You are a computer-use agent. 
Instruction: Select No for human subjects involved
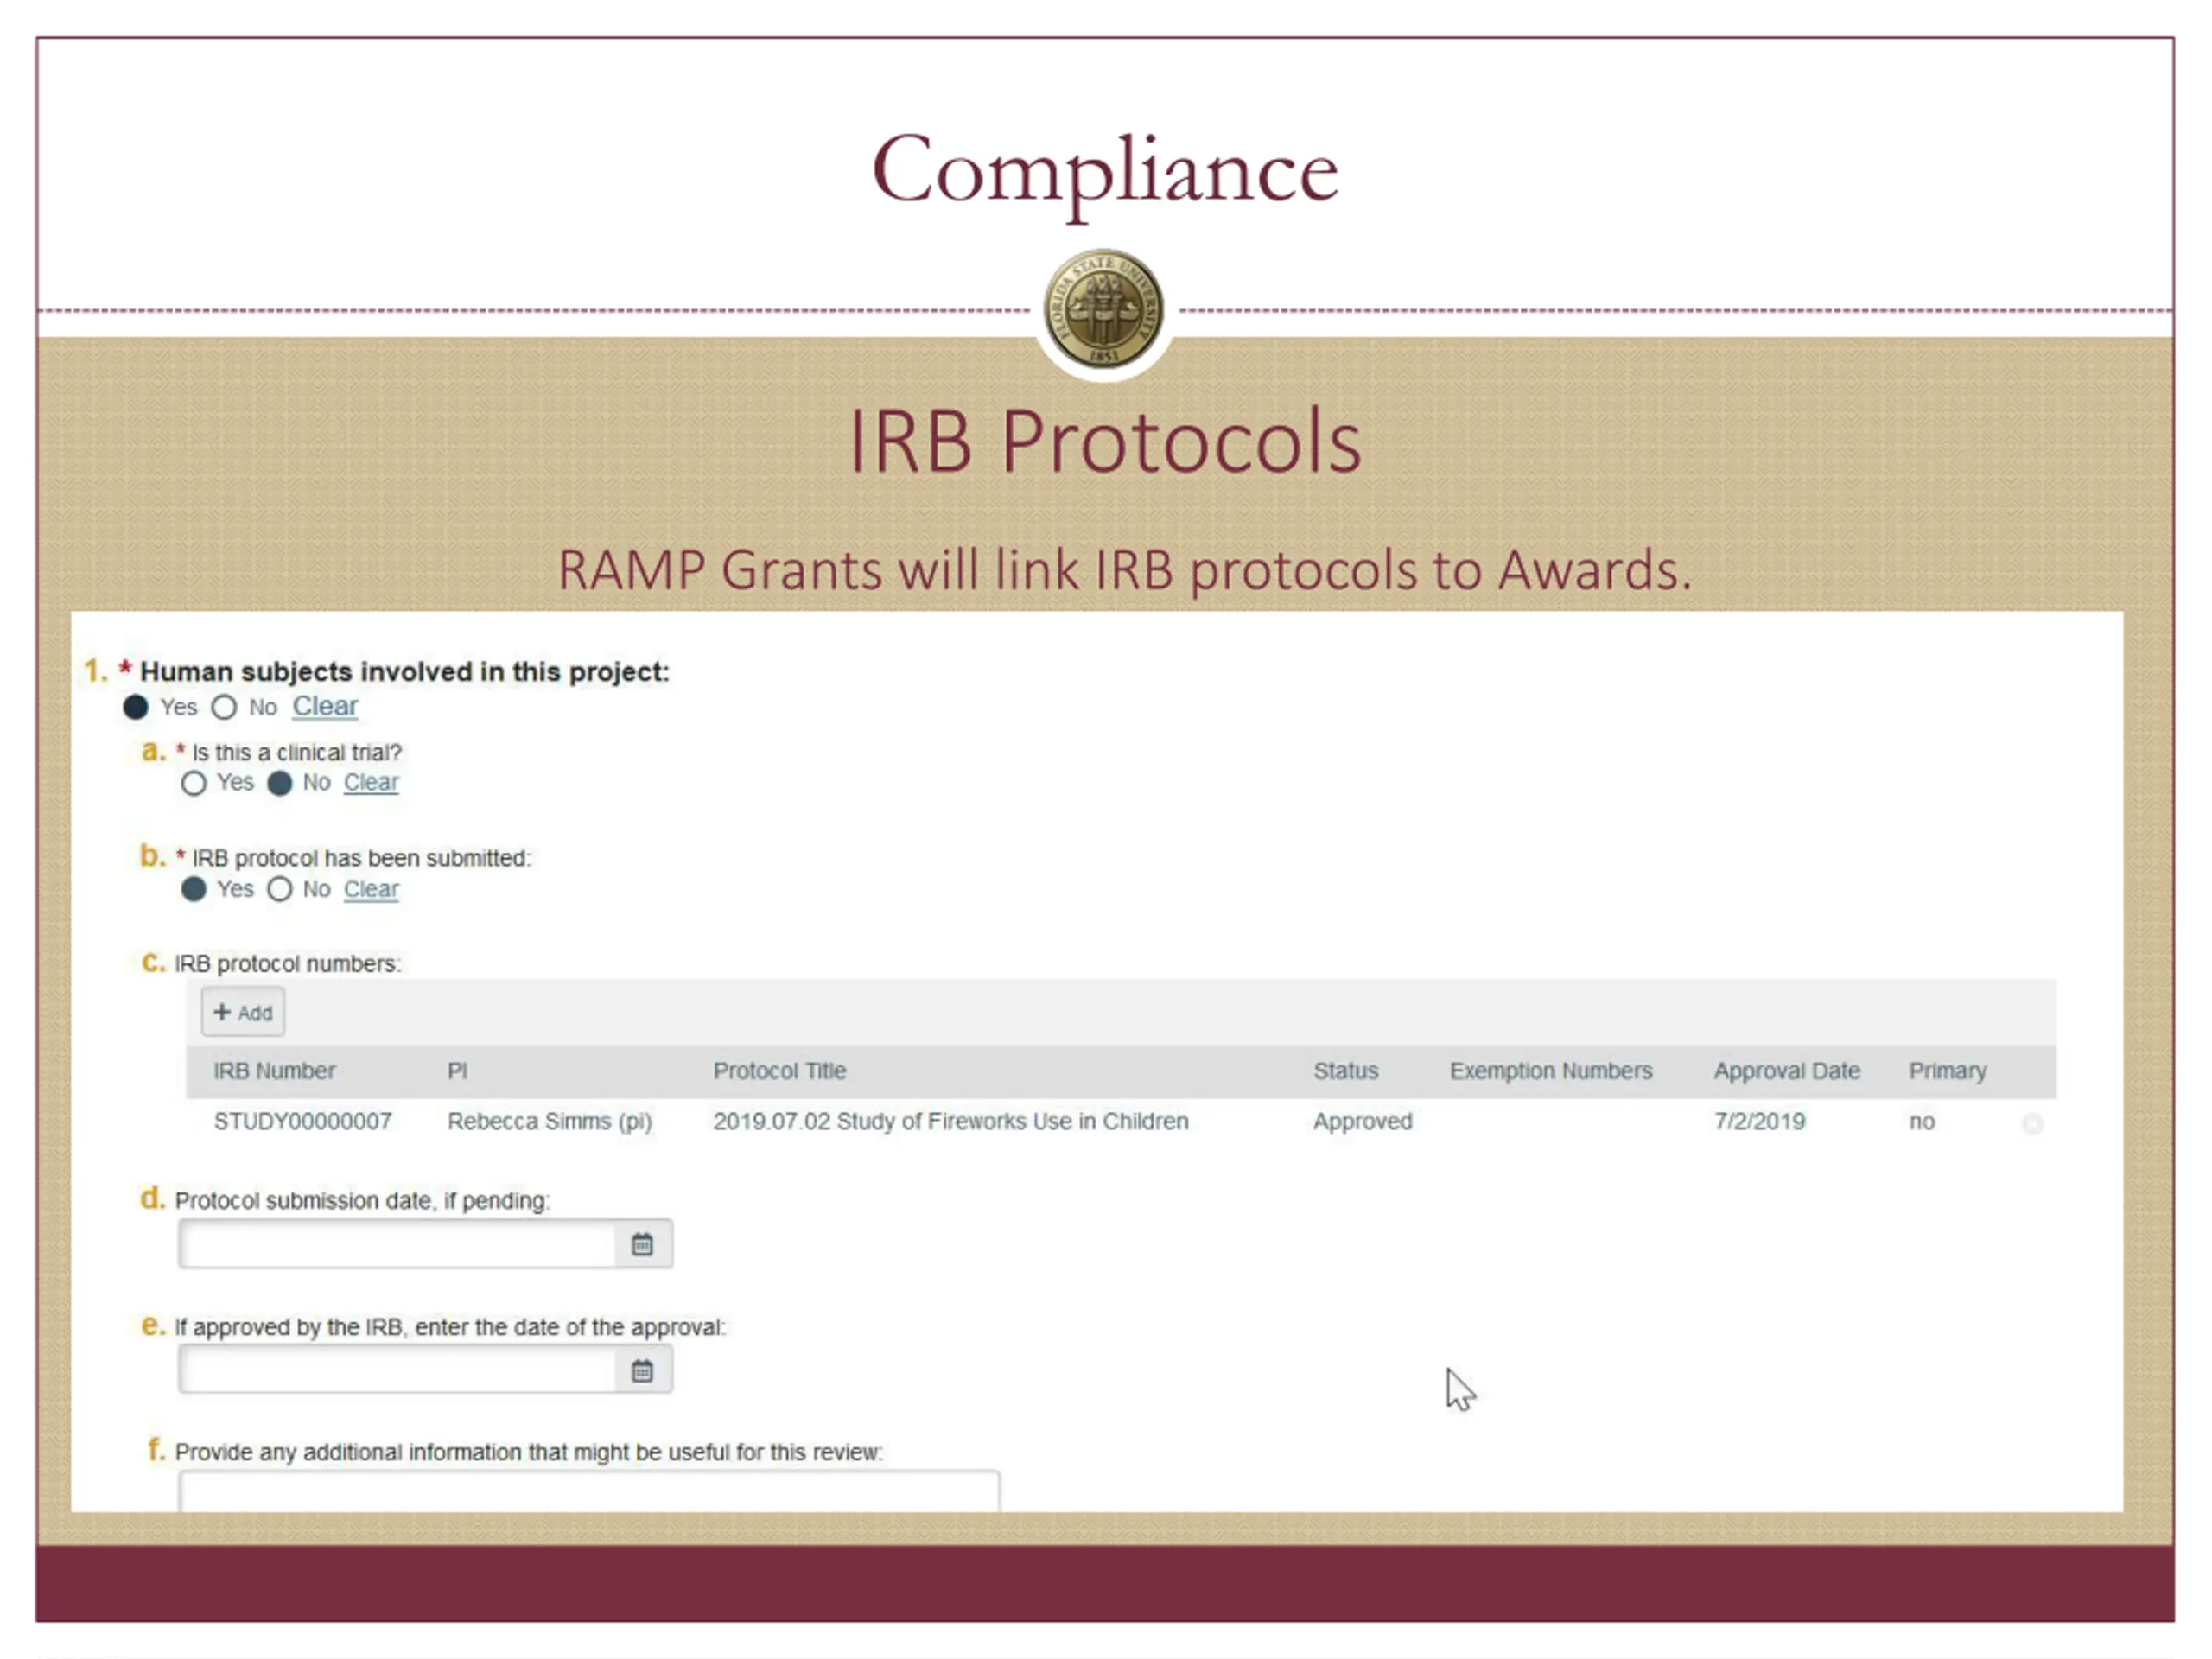point(224,707)
